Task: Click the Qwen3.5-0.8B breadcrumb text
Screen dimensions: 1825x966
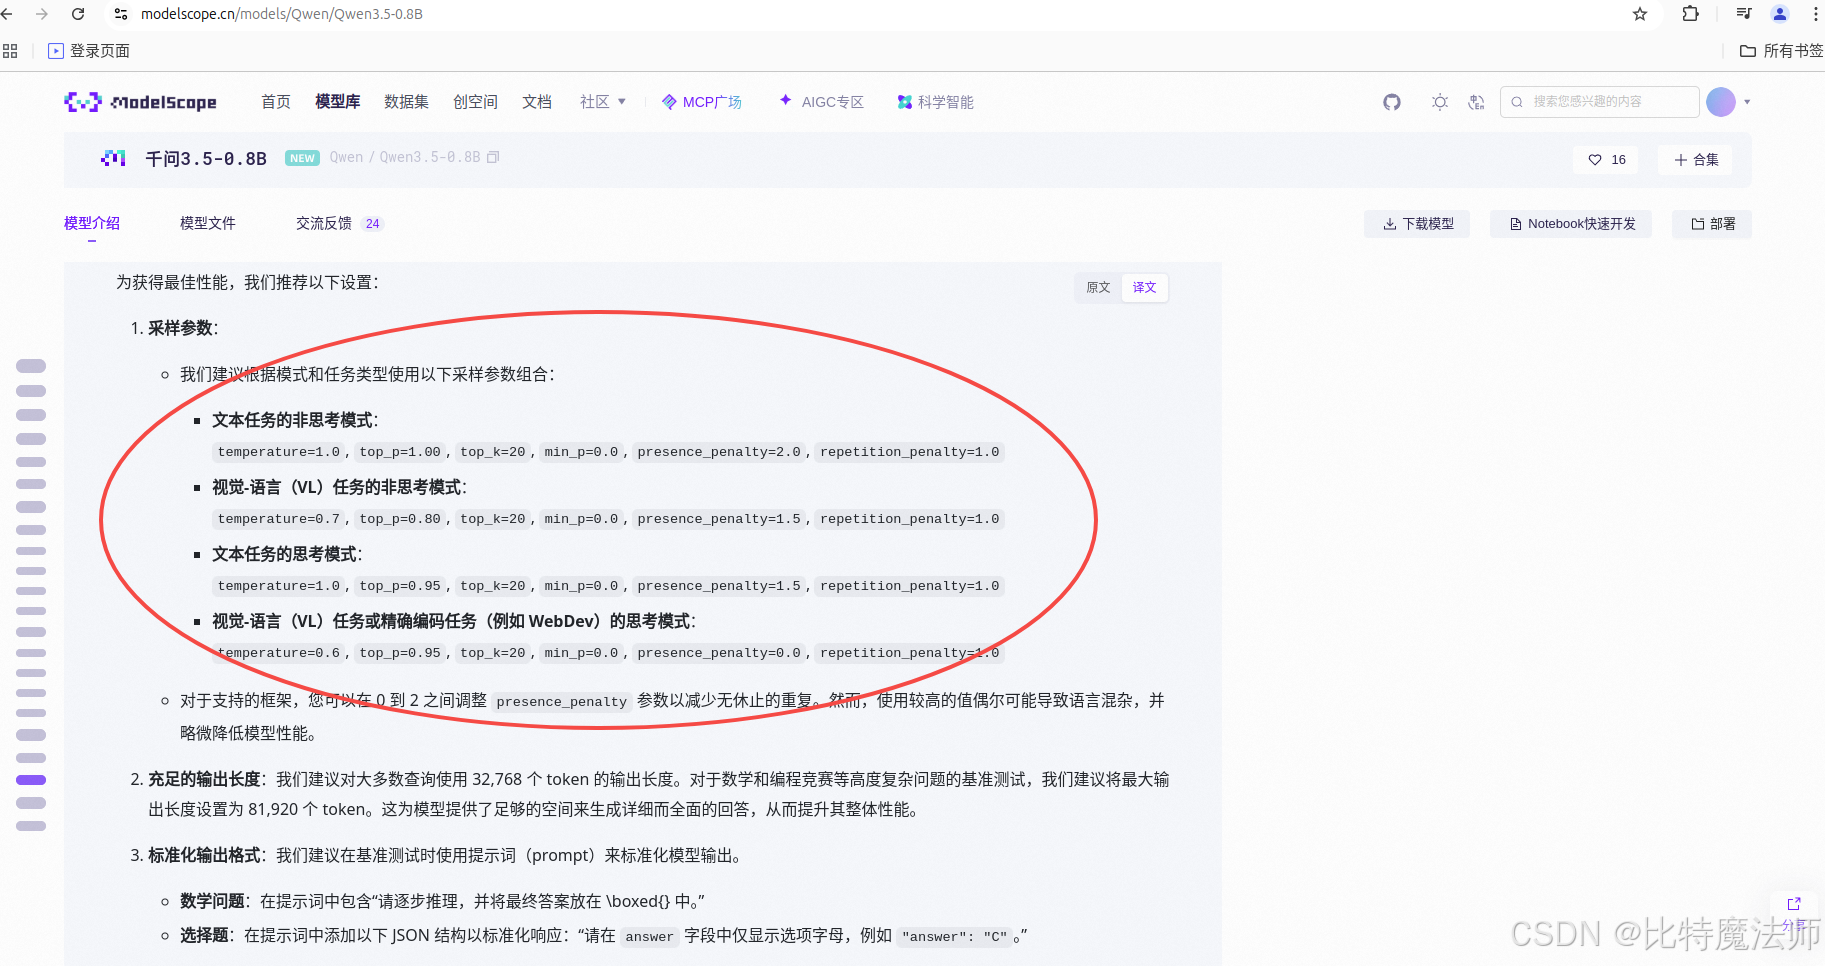Action: click(430, 157)
